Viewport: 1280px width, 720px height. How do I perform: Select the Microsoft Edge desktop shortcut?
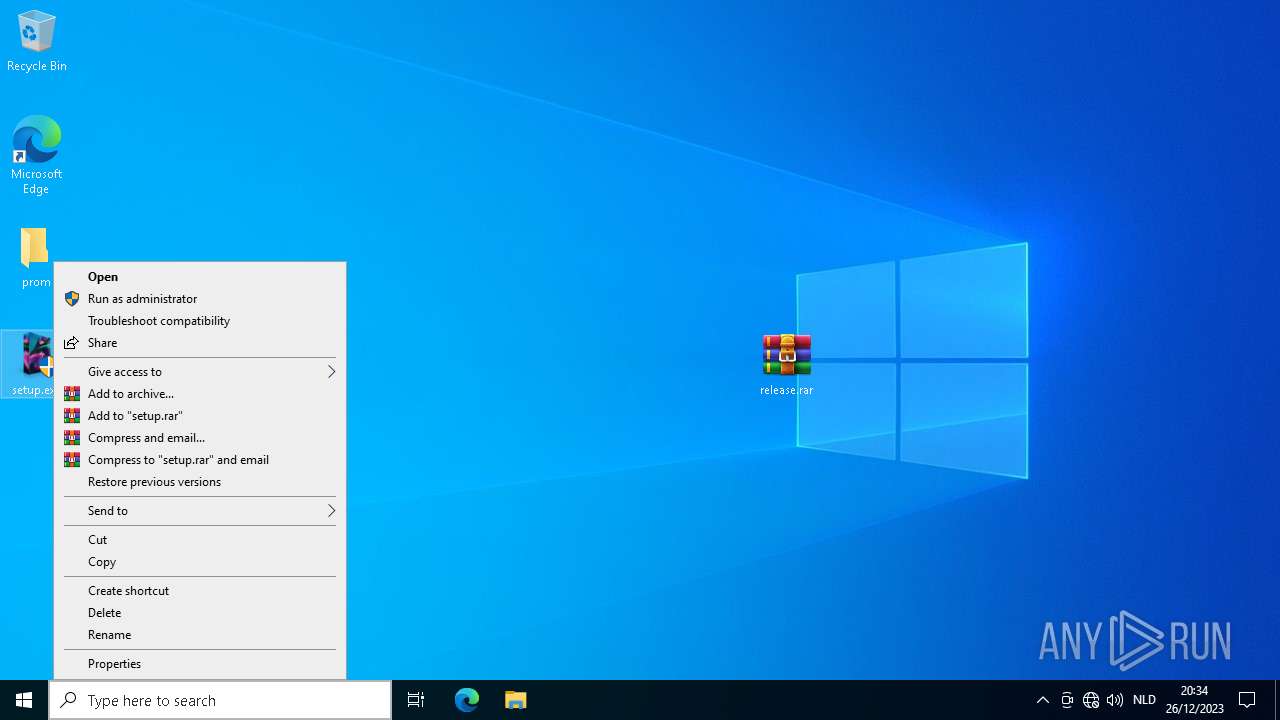[x=37, y=155]
